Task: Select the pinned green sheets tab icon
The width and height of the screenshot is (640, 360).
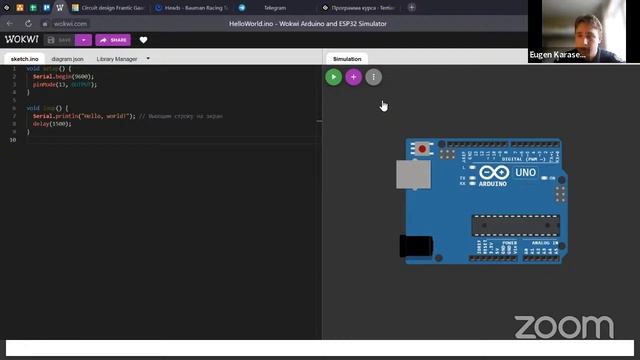Action: click(x=33, y=7)
